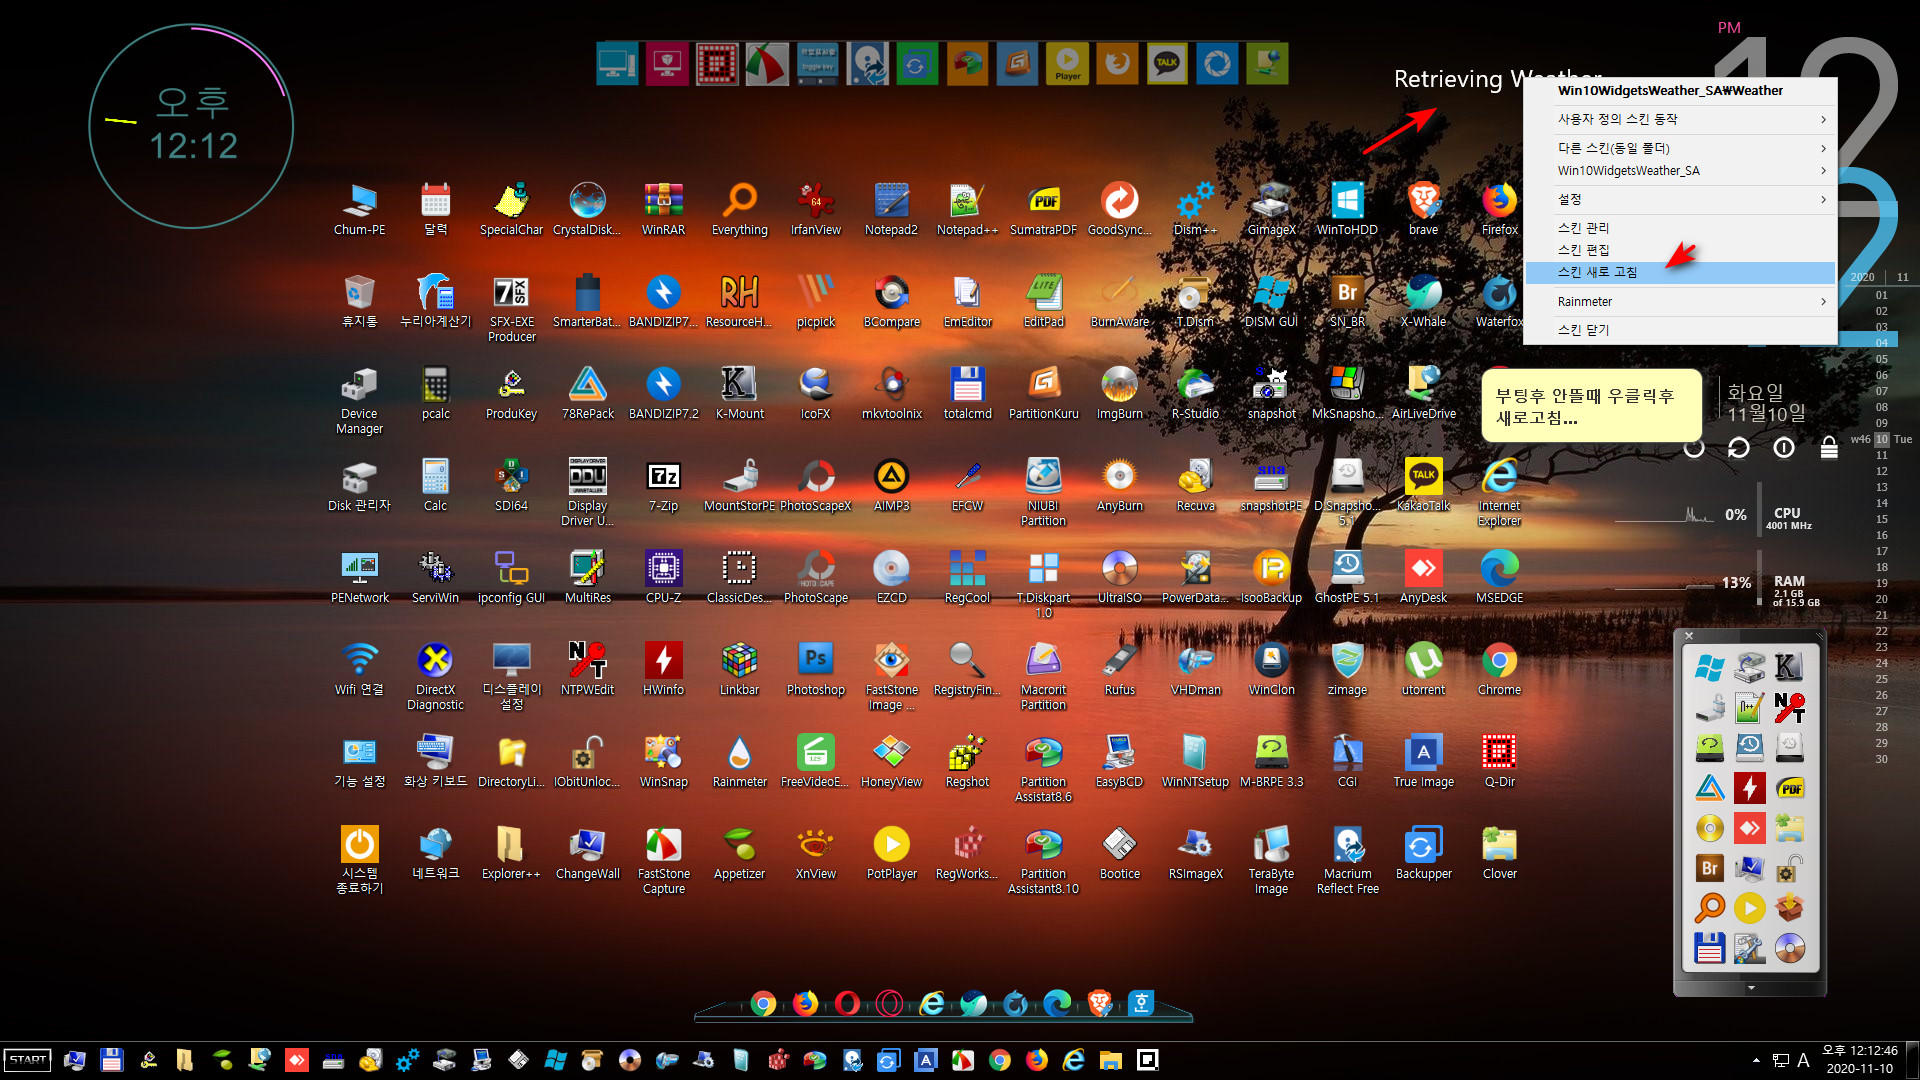Image resolution: width=1920 pixels, height=1080 pixels.
Task: Launch EasyBCD from the desktop
Action: pos(1119,761)
